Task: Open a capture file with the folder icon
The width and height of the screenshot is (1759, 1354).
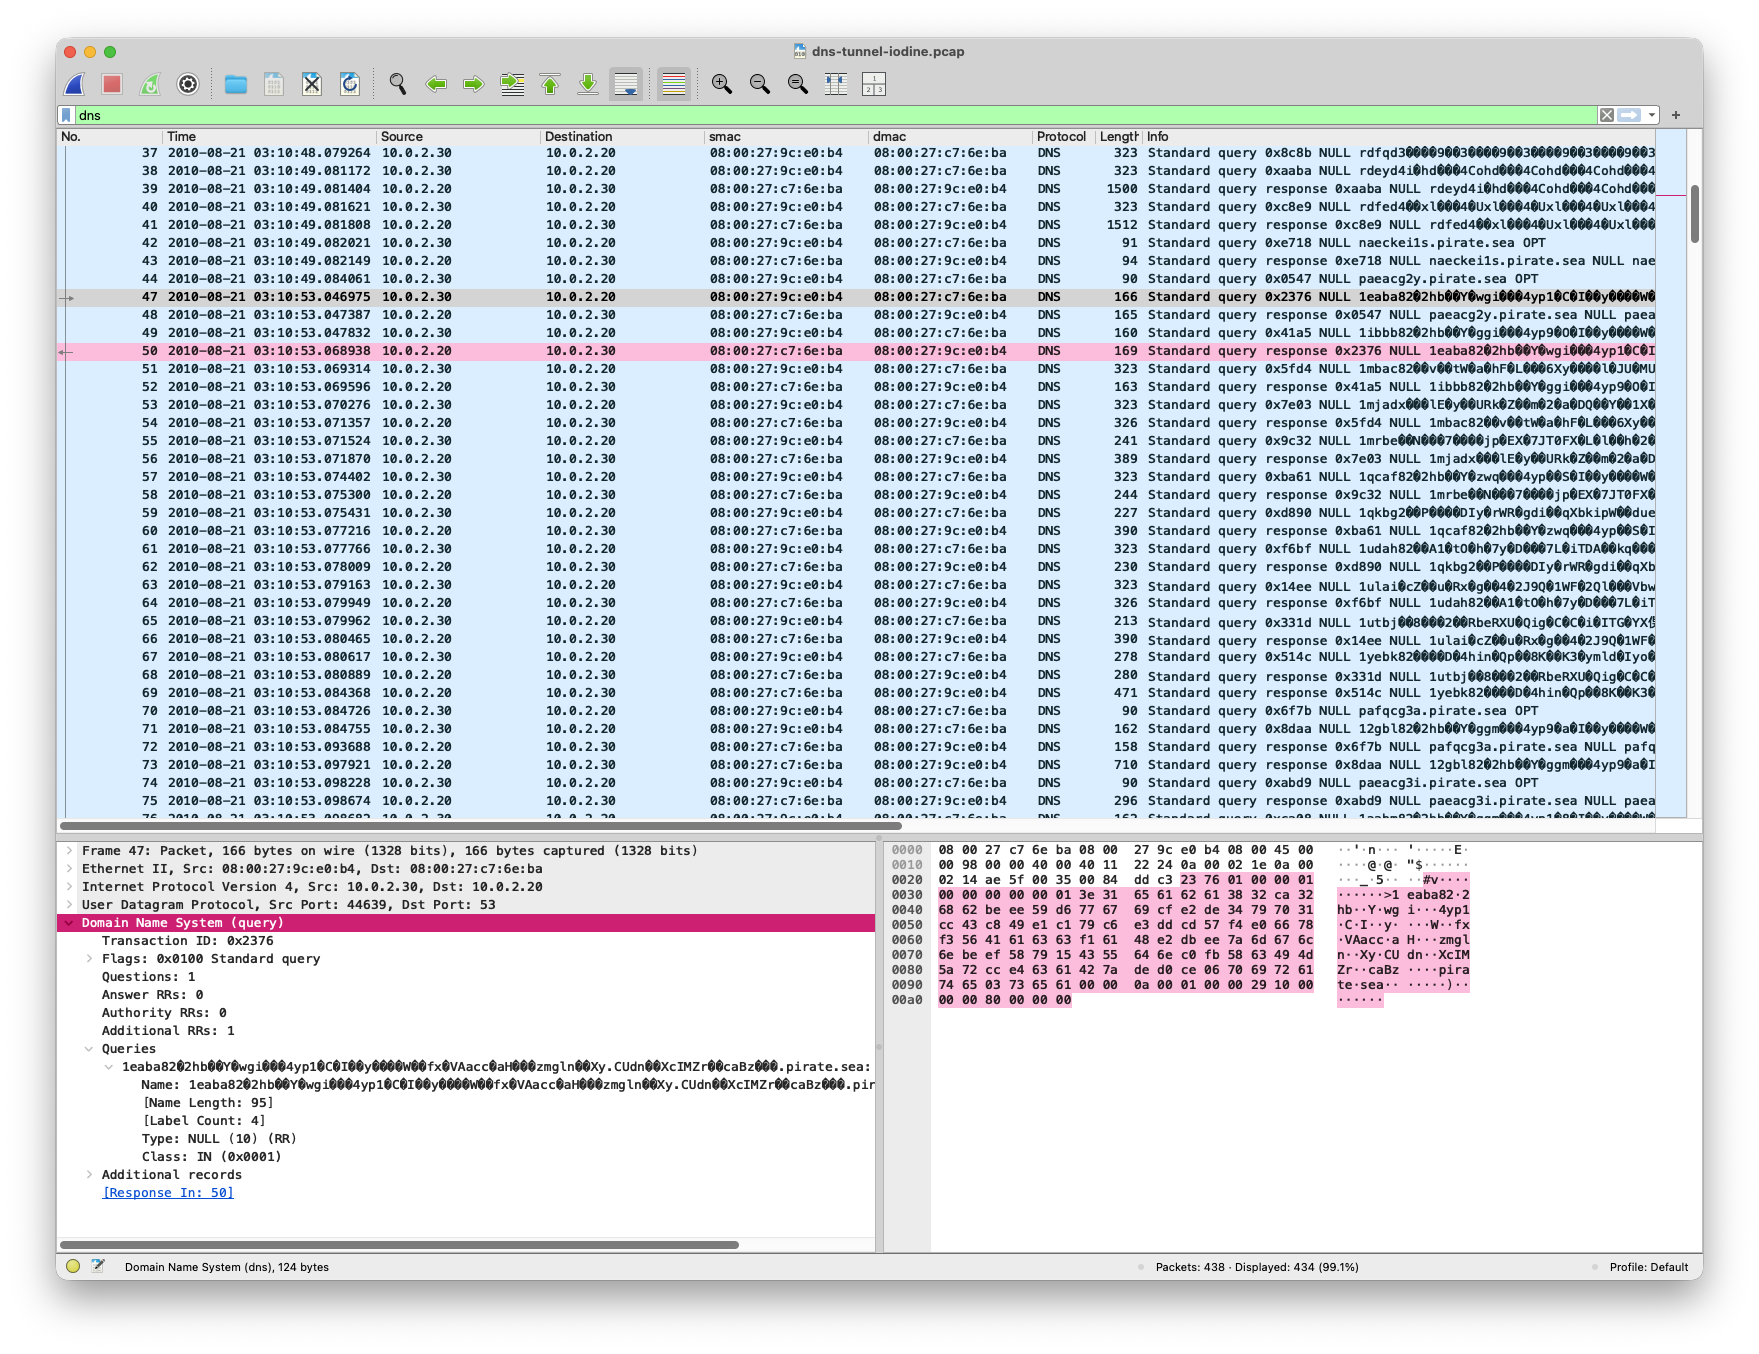Action: click(236, 84)
